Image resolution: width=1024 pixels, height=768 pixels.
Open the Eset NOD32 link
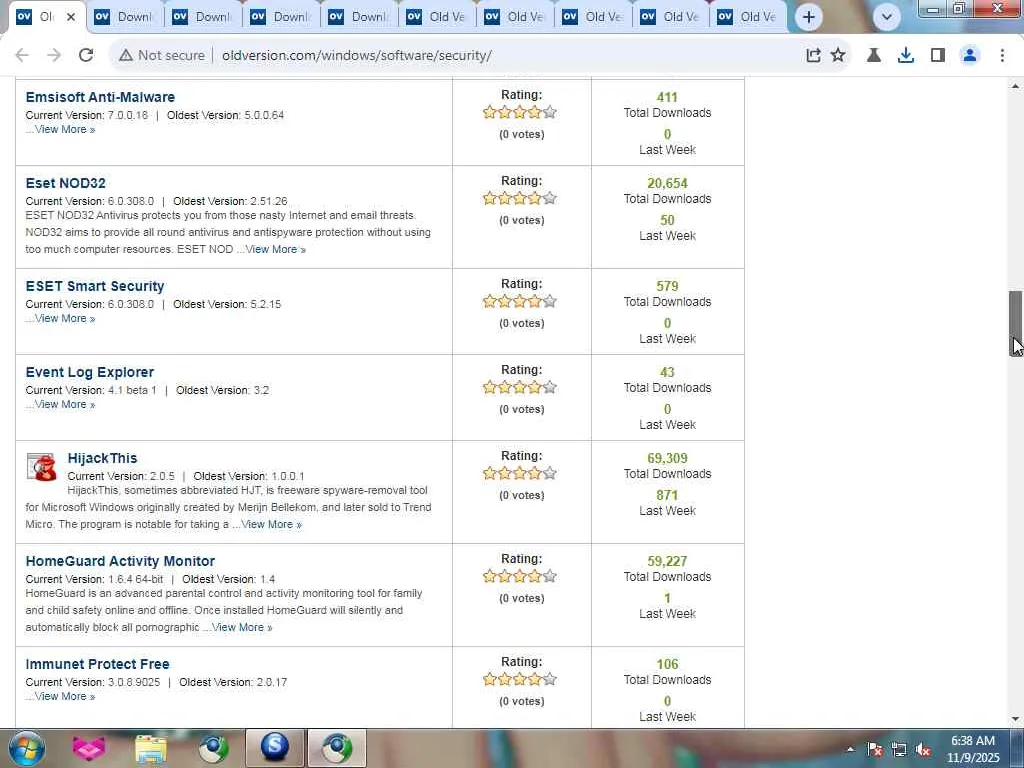65,183
